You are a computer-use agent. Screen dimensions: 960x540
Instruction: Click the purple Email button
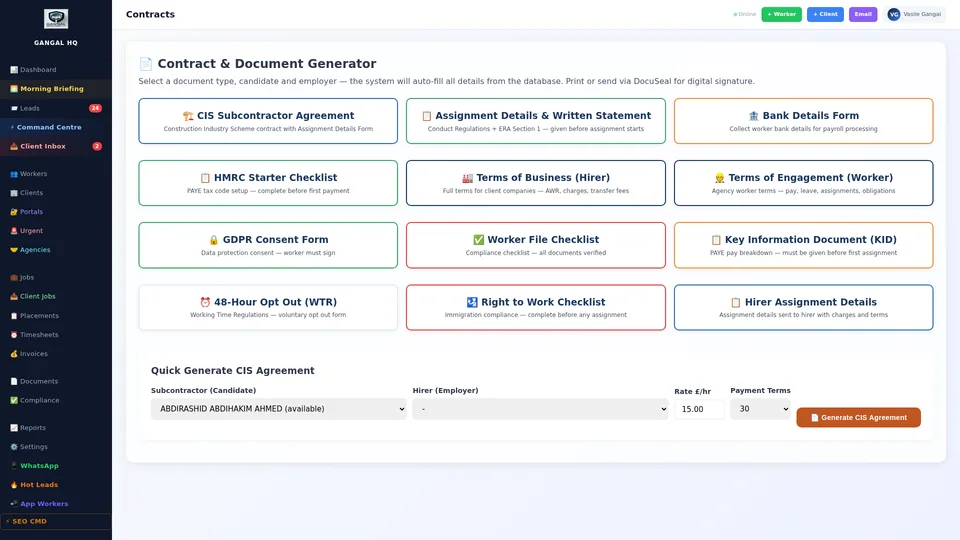point(863,14)
